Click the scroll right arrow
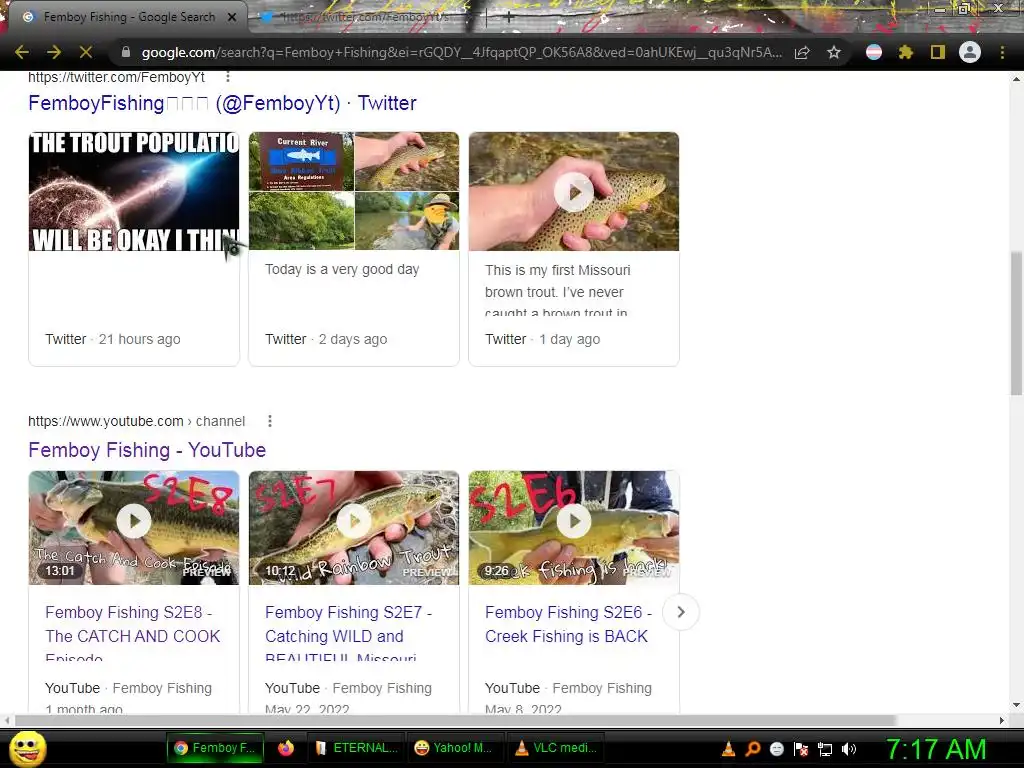This screenshot has height=768, width=1024. tap(1002, 720)
